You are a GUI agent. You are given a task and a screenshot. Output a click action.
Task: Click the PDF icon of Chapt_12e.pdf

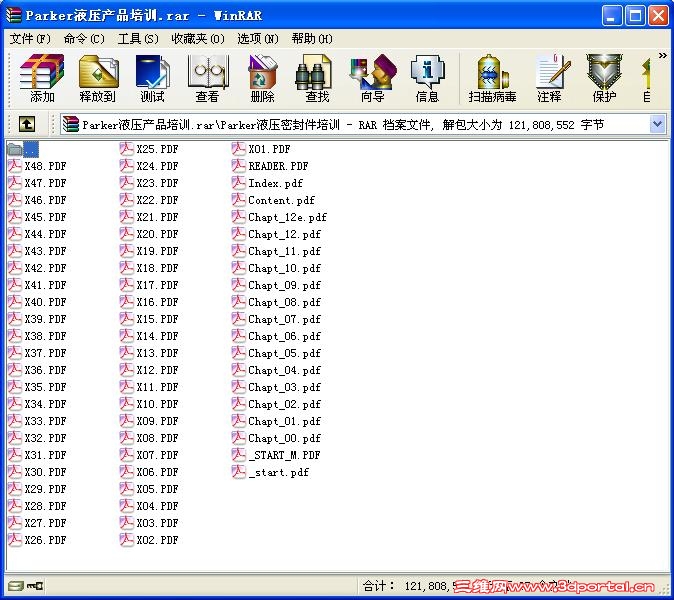click(239, 217)
